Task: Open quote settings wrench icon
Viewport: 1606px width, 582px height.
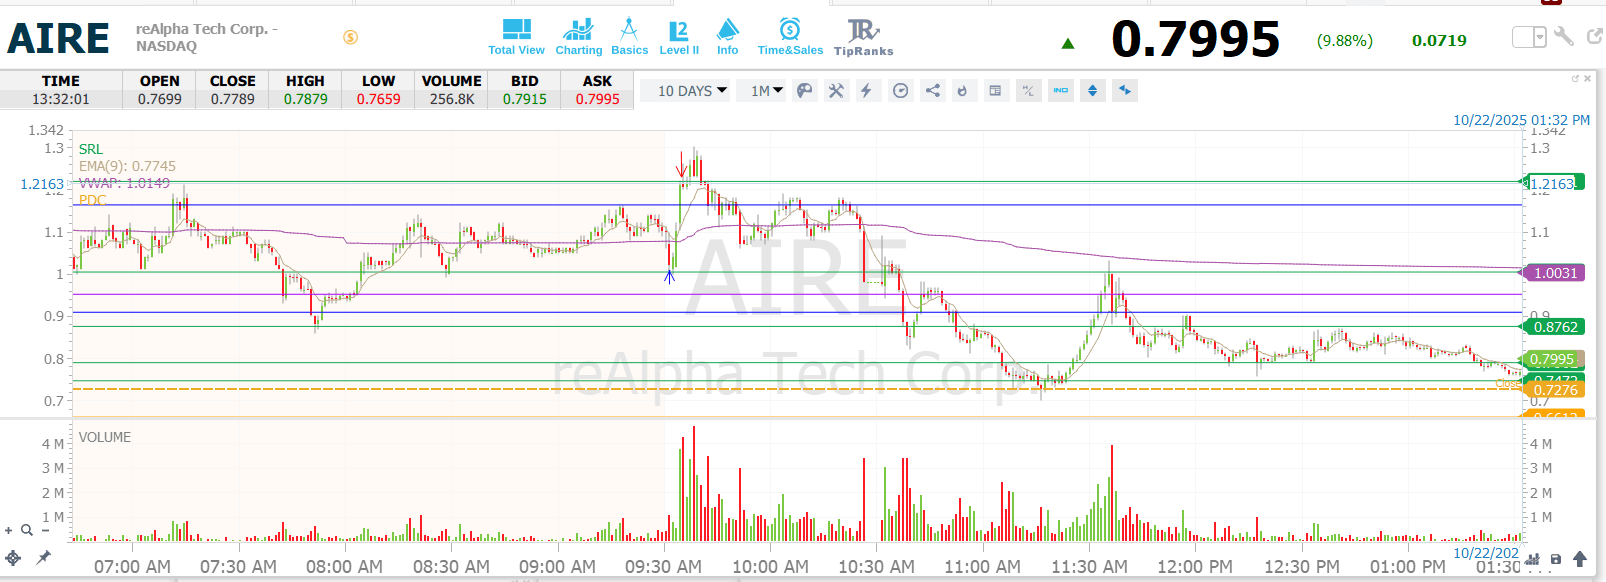Action: [1565, 37]
